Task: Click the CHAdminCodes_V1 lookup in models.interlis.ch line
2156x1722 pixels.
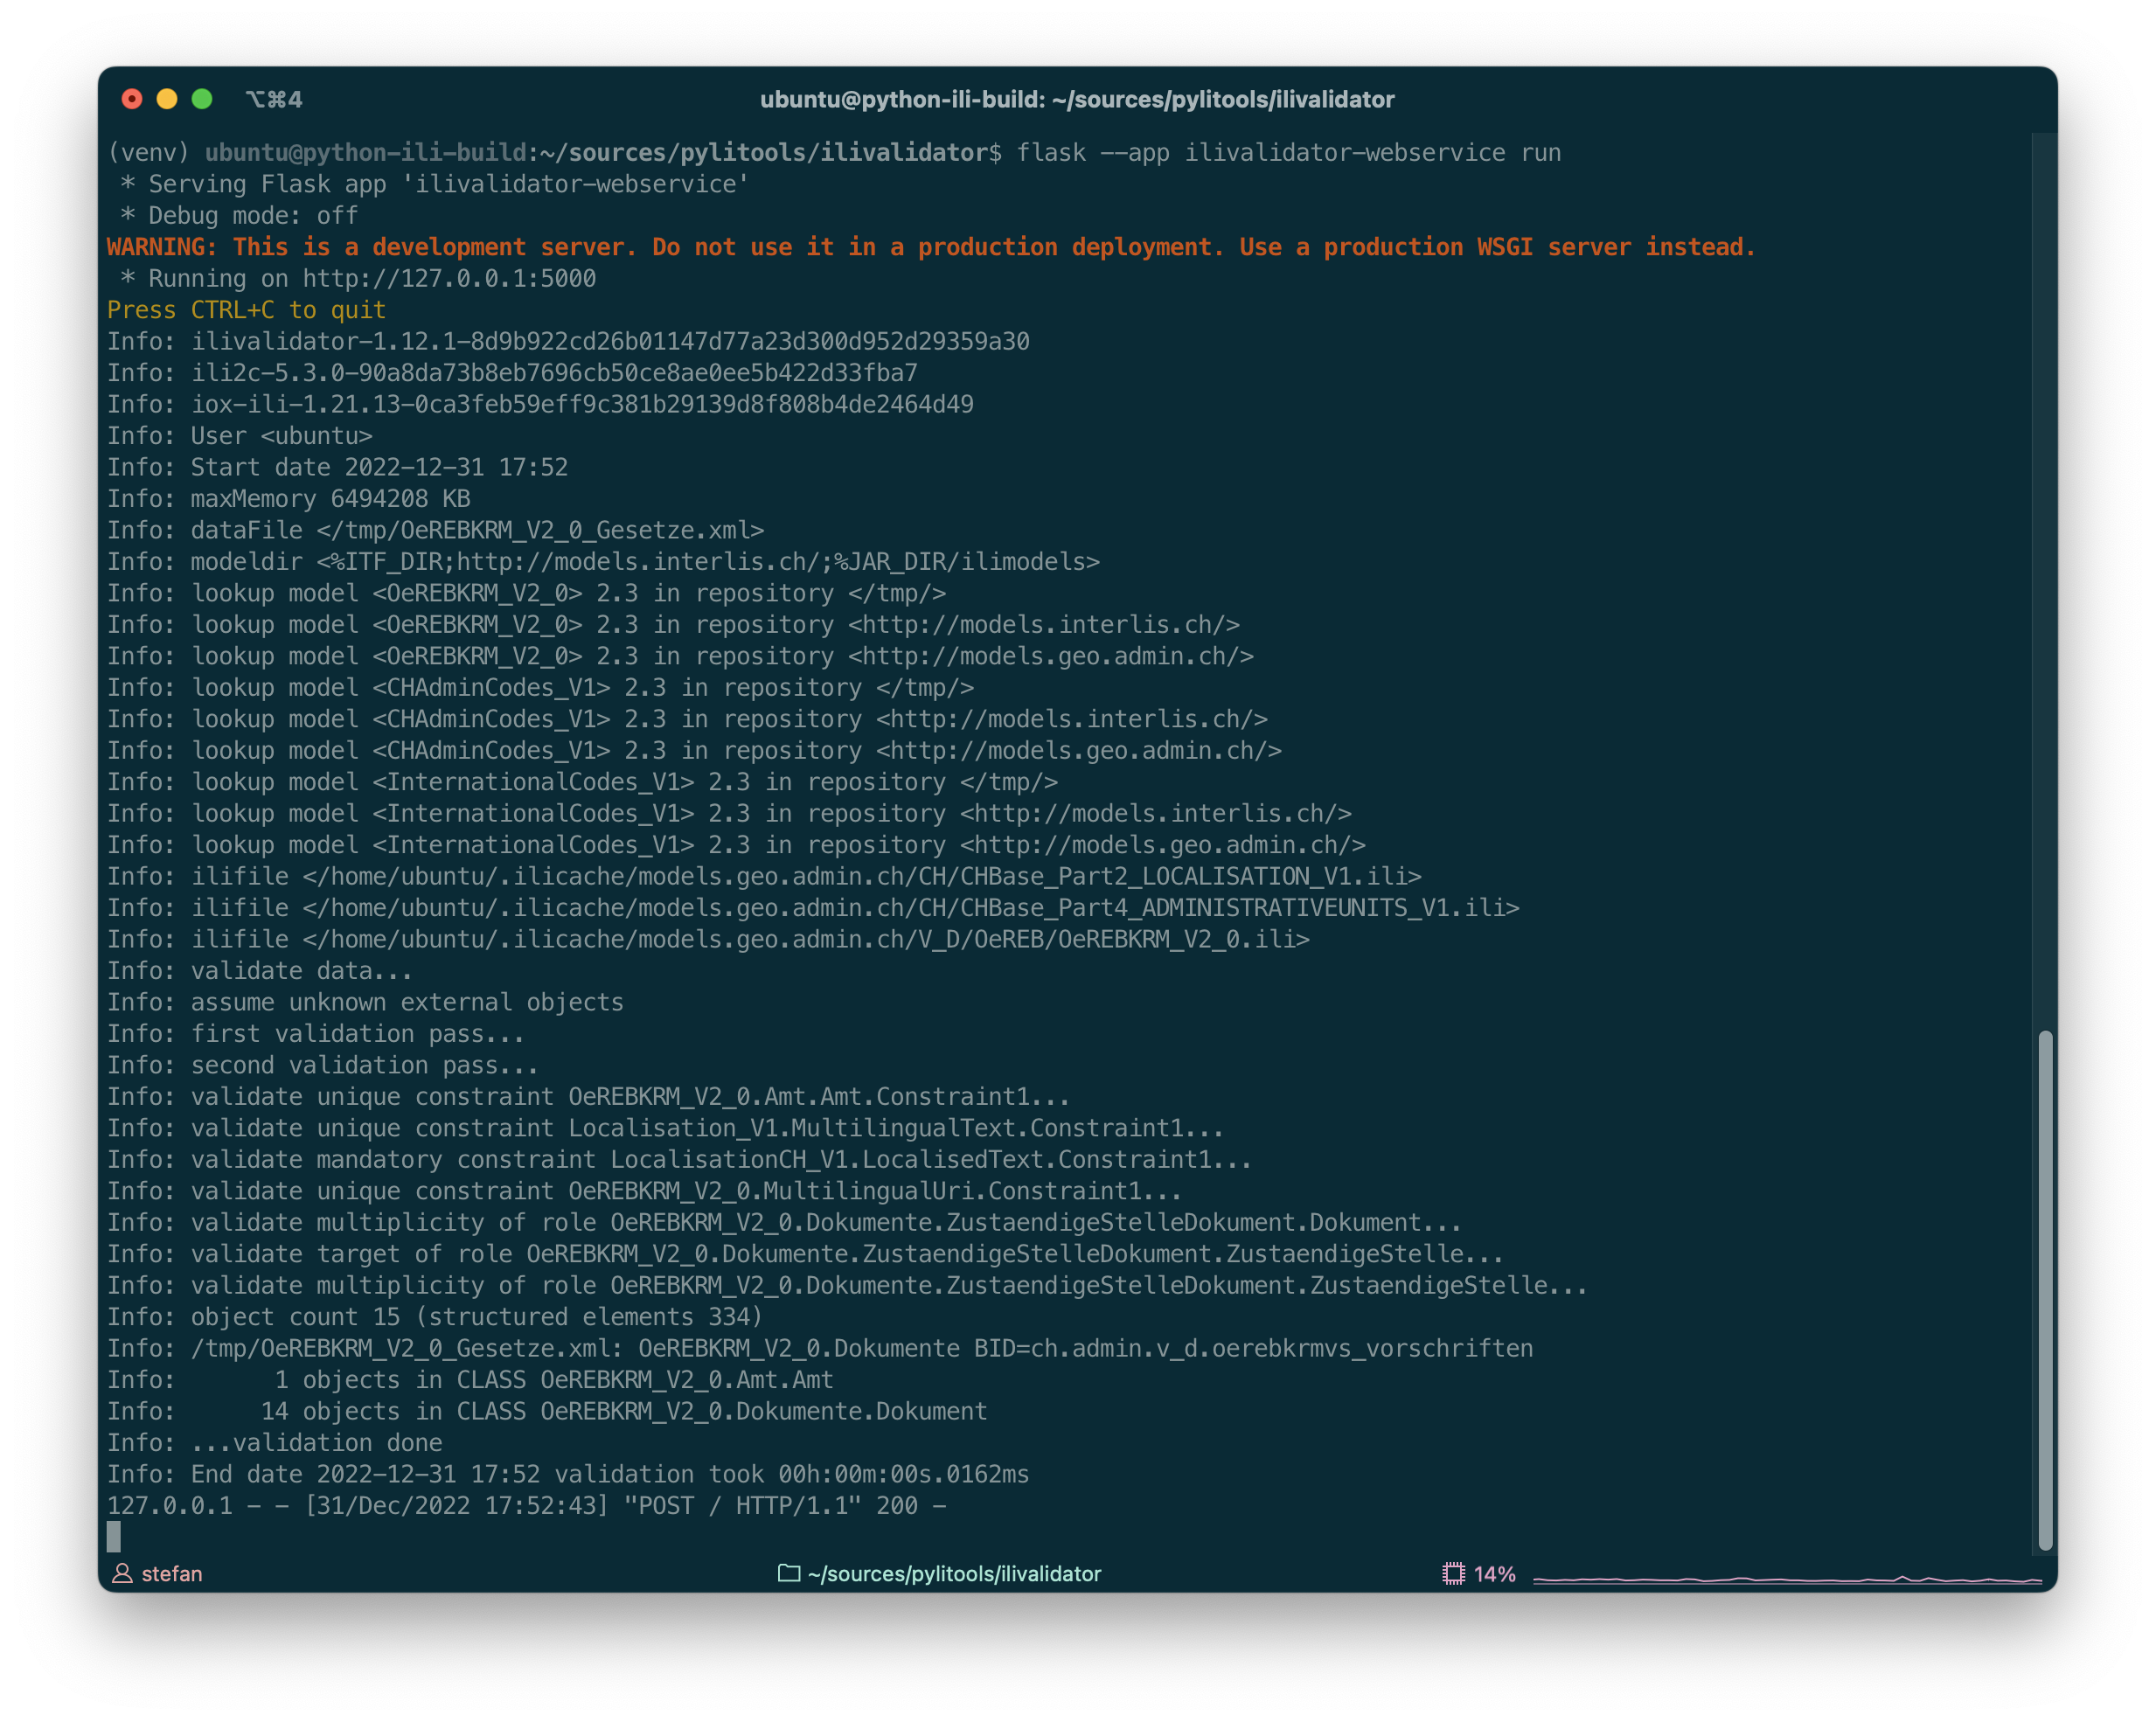Action: (x=687, y=719)
